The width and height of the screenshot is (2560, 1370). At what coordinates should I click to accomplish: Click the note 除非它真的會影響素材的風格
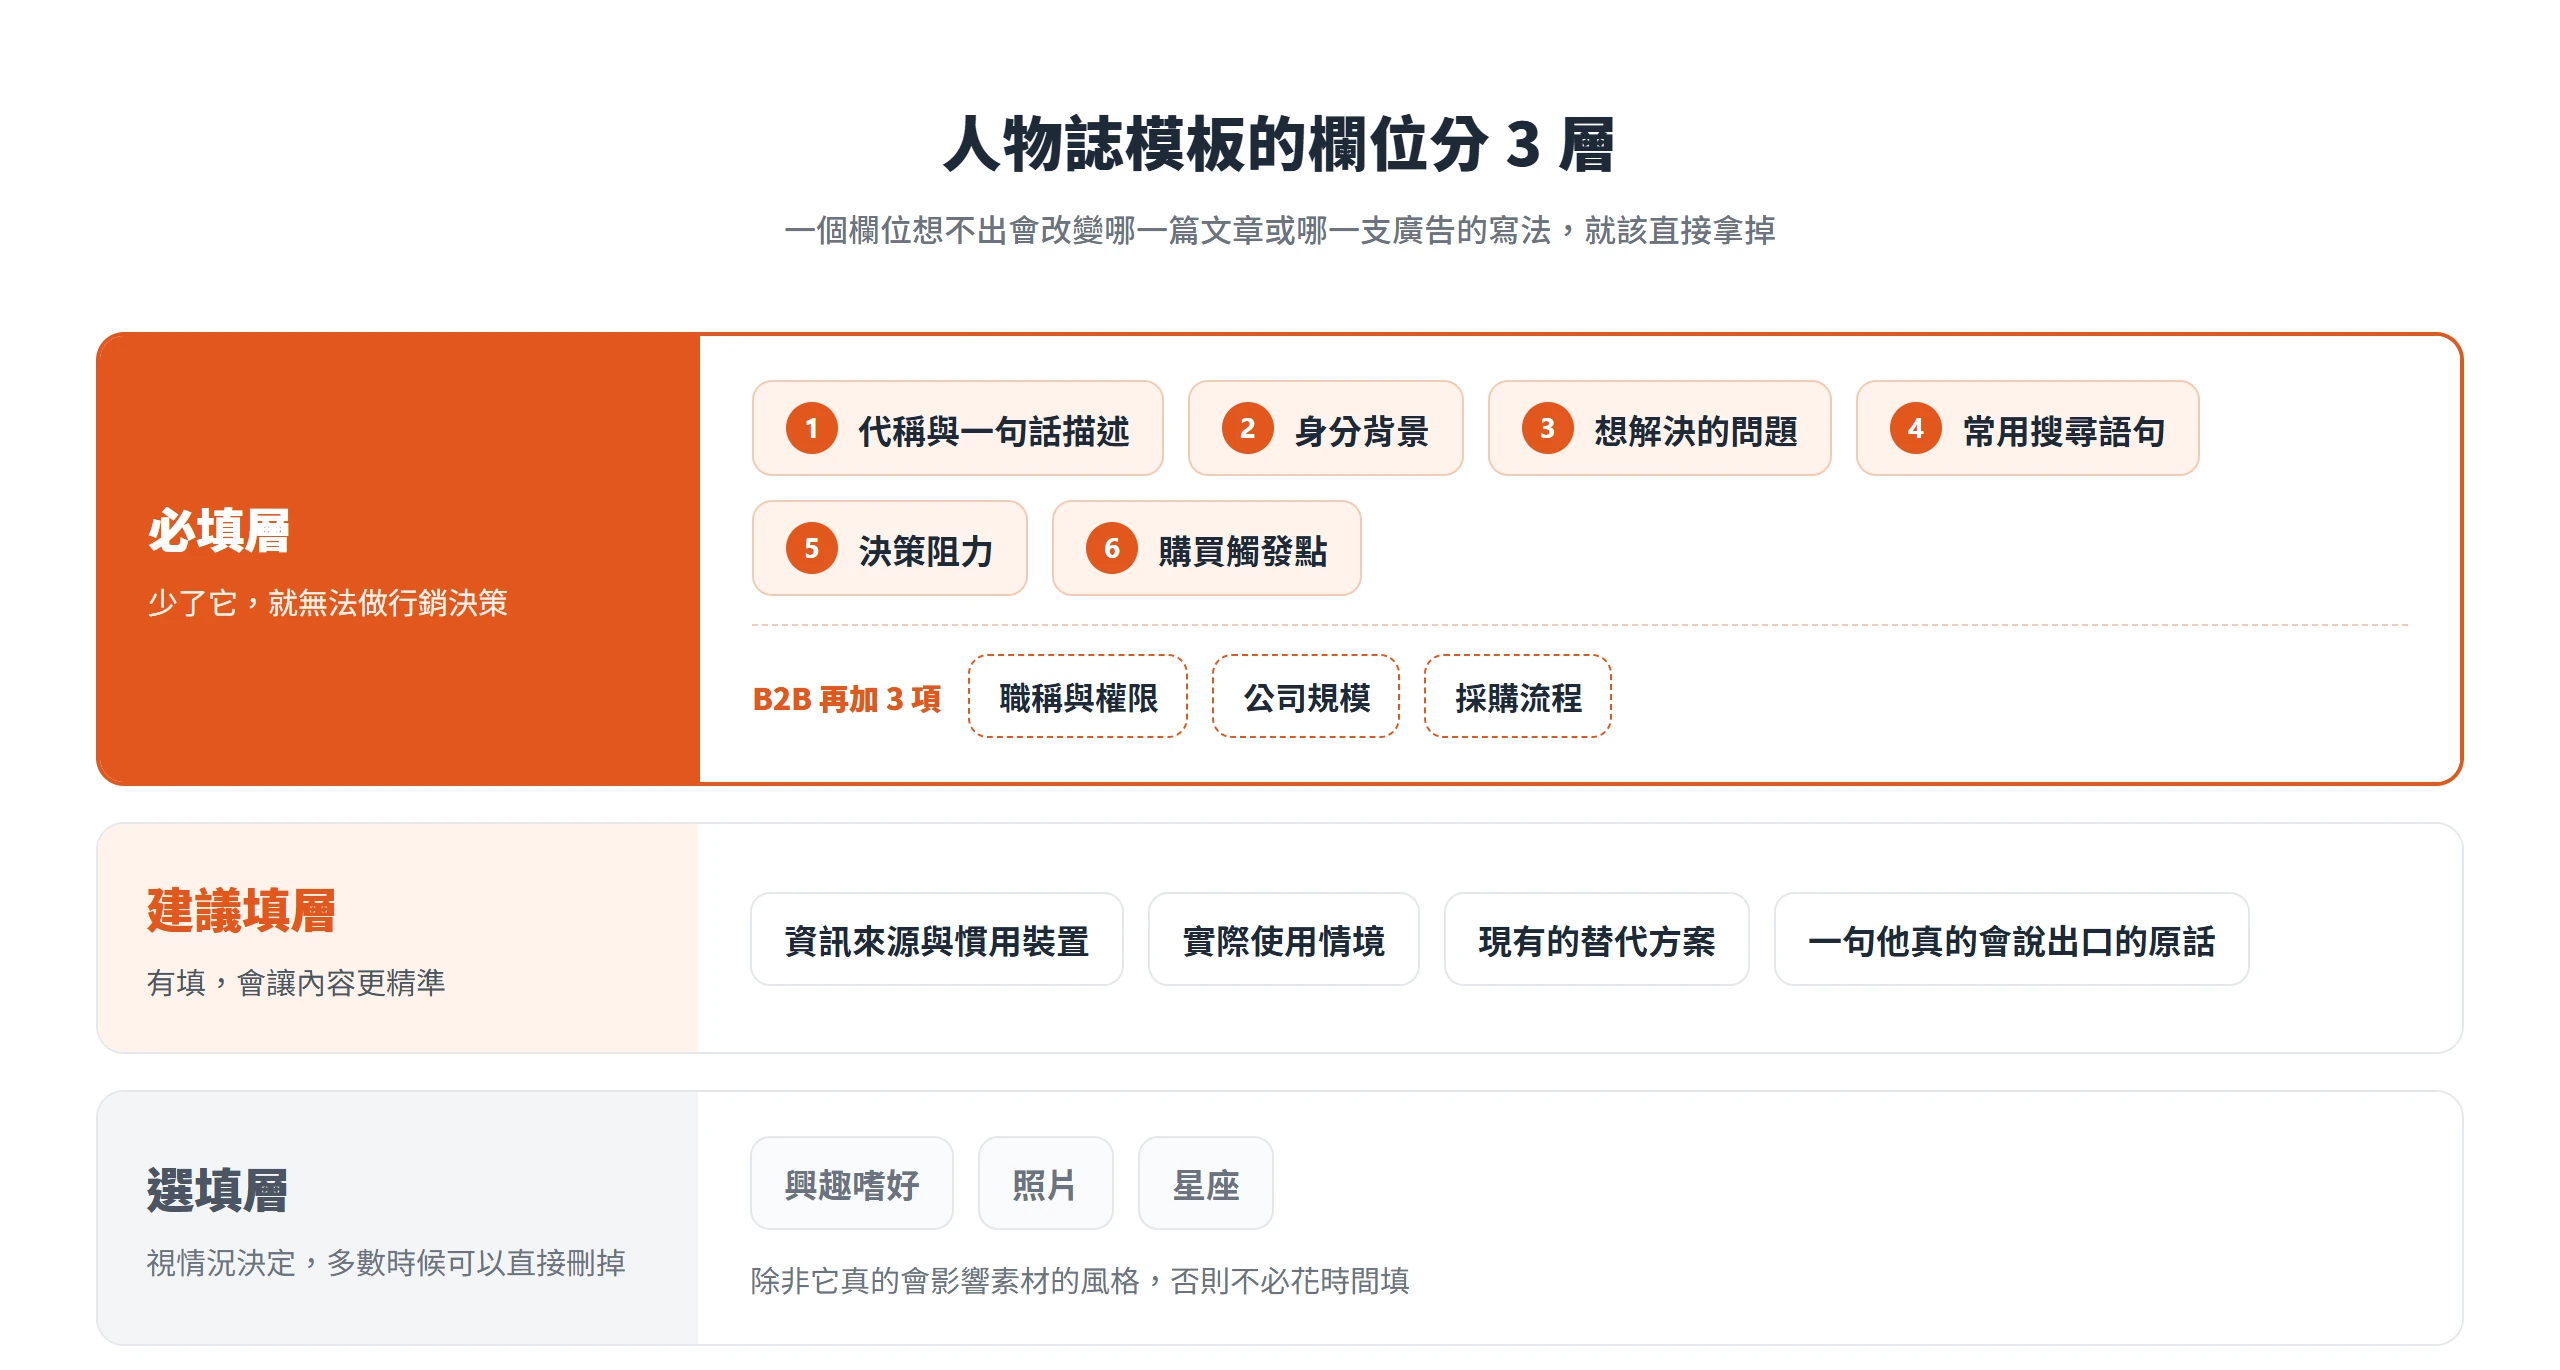1080,1280
